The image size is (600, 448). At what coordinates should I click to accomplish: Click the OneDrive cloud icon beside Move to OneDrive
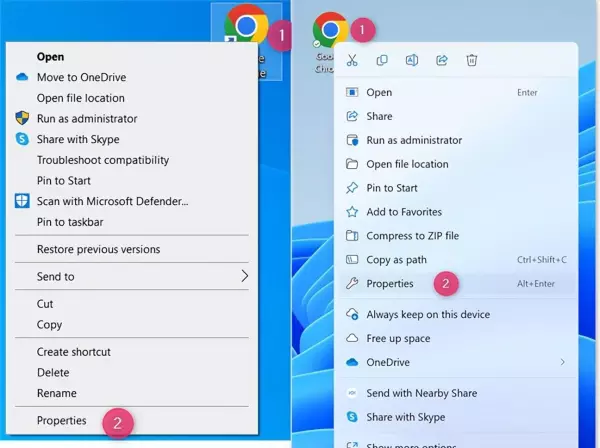[22, 77]
